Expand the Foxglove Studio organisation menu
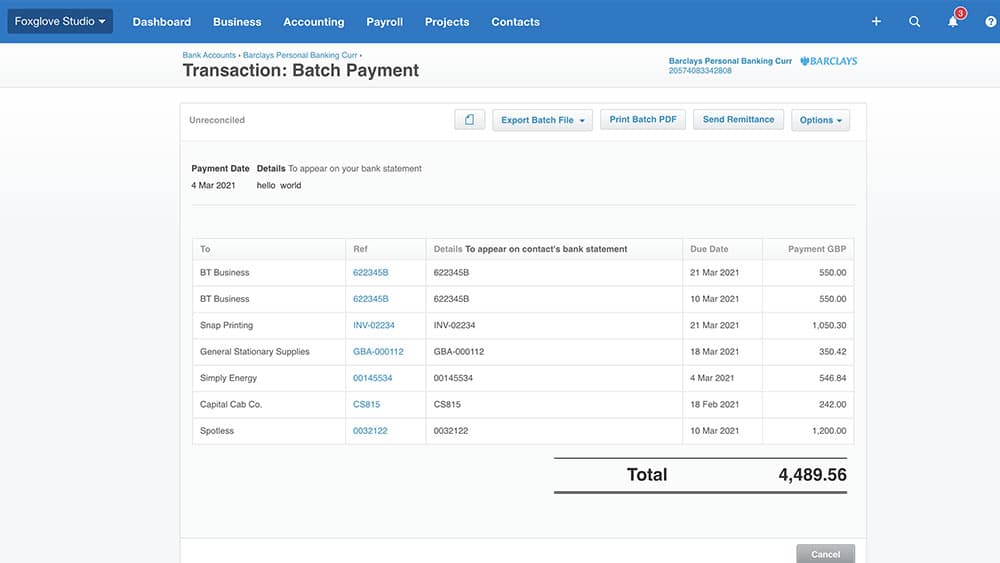Viewport: 1000px width, 563px height. [x=60, y=22]
